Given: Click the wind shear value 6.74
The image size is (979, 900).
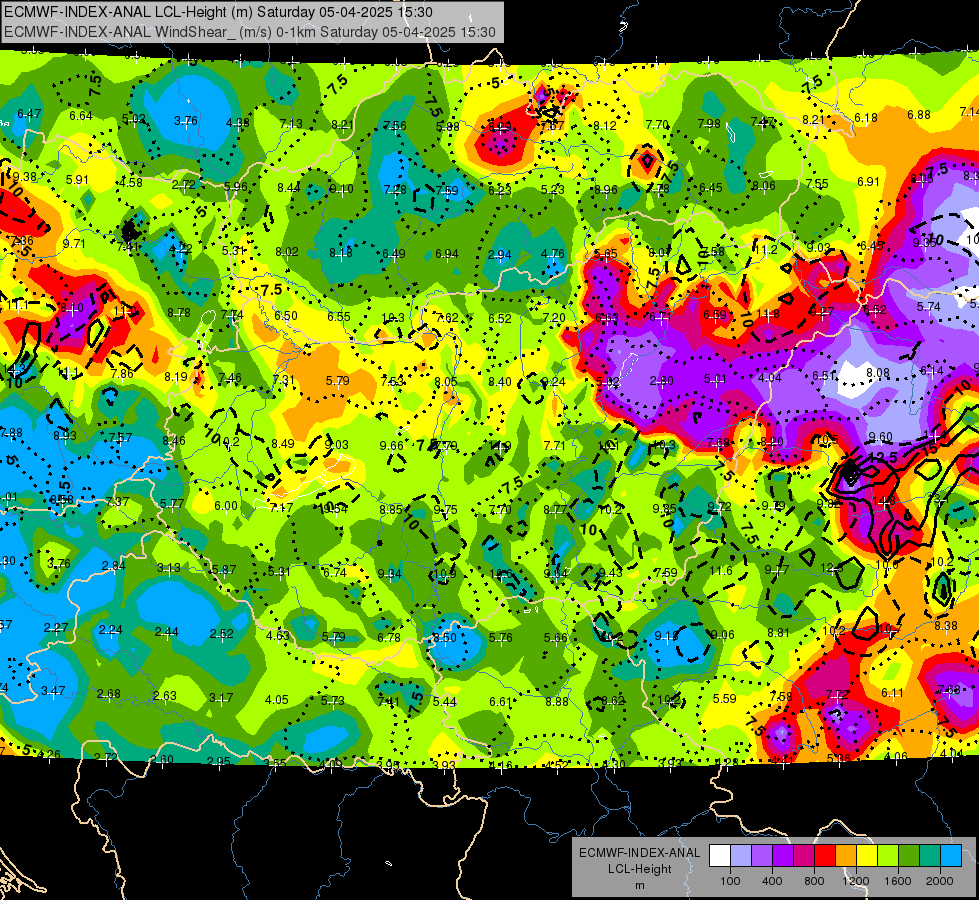Looking at the screenshot, I should click(335, 573).
